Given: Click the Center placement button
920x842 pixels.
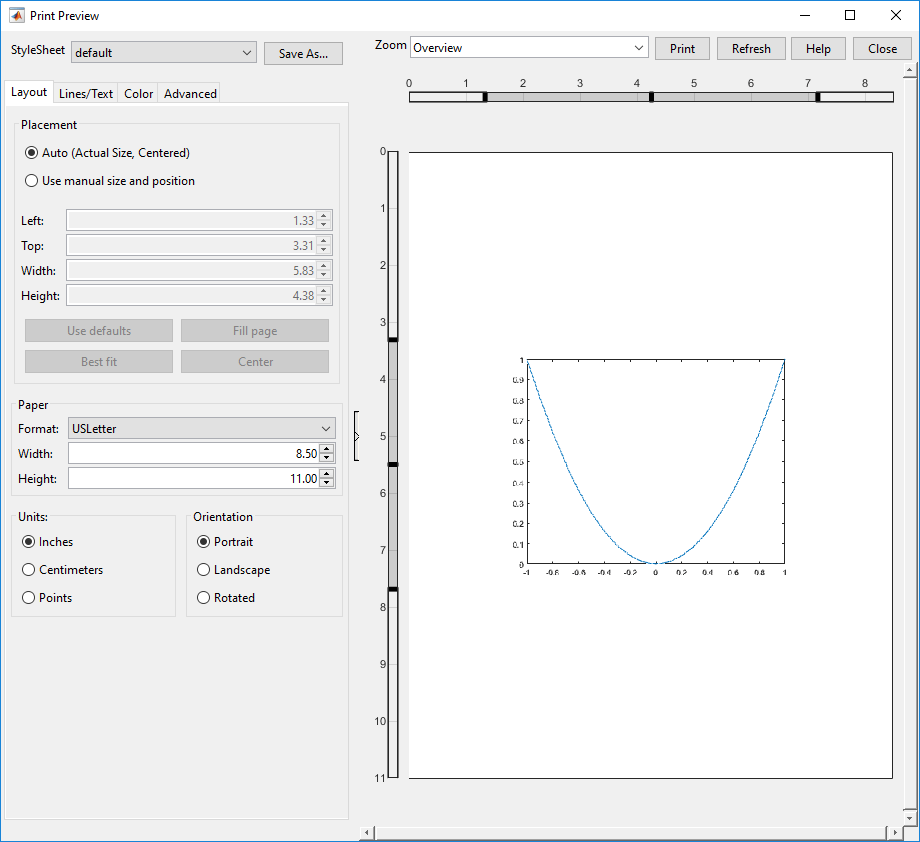Looking at the screenshot, I should [x=255, y=362].
